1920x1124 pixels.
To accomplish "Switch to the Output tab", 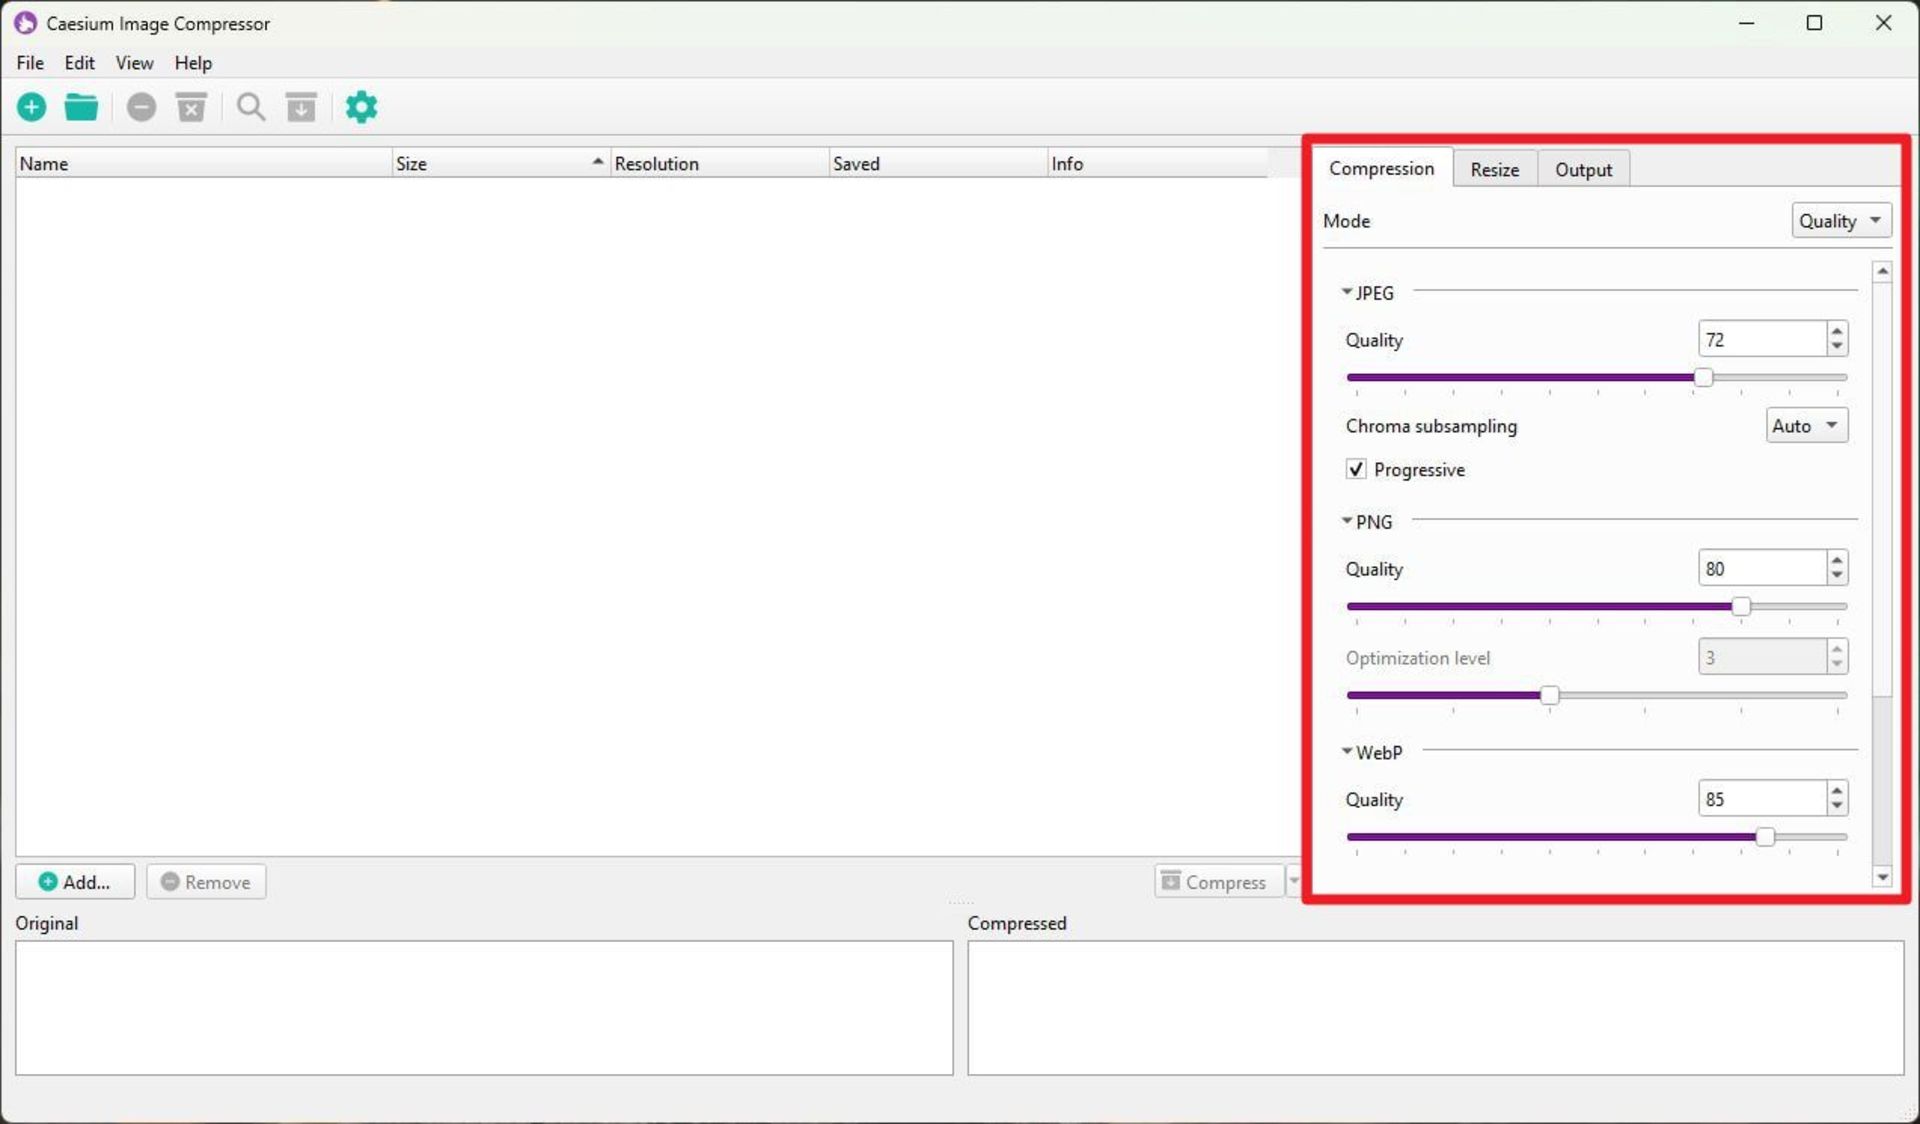I will tap(1583, 170).
